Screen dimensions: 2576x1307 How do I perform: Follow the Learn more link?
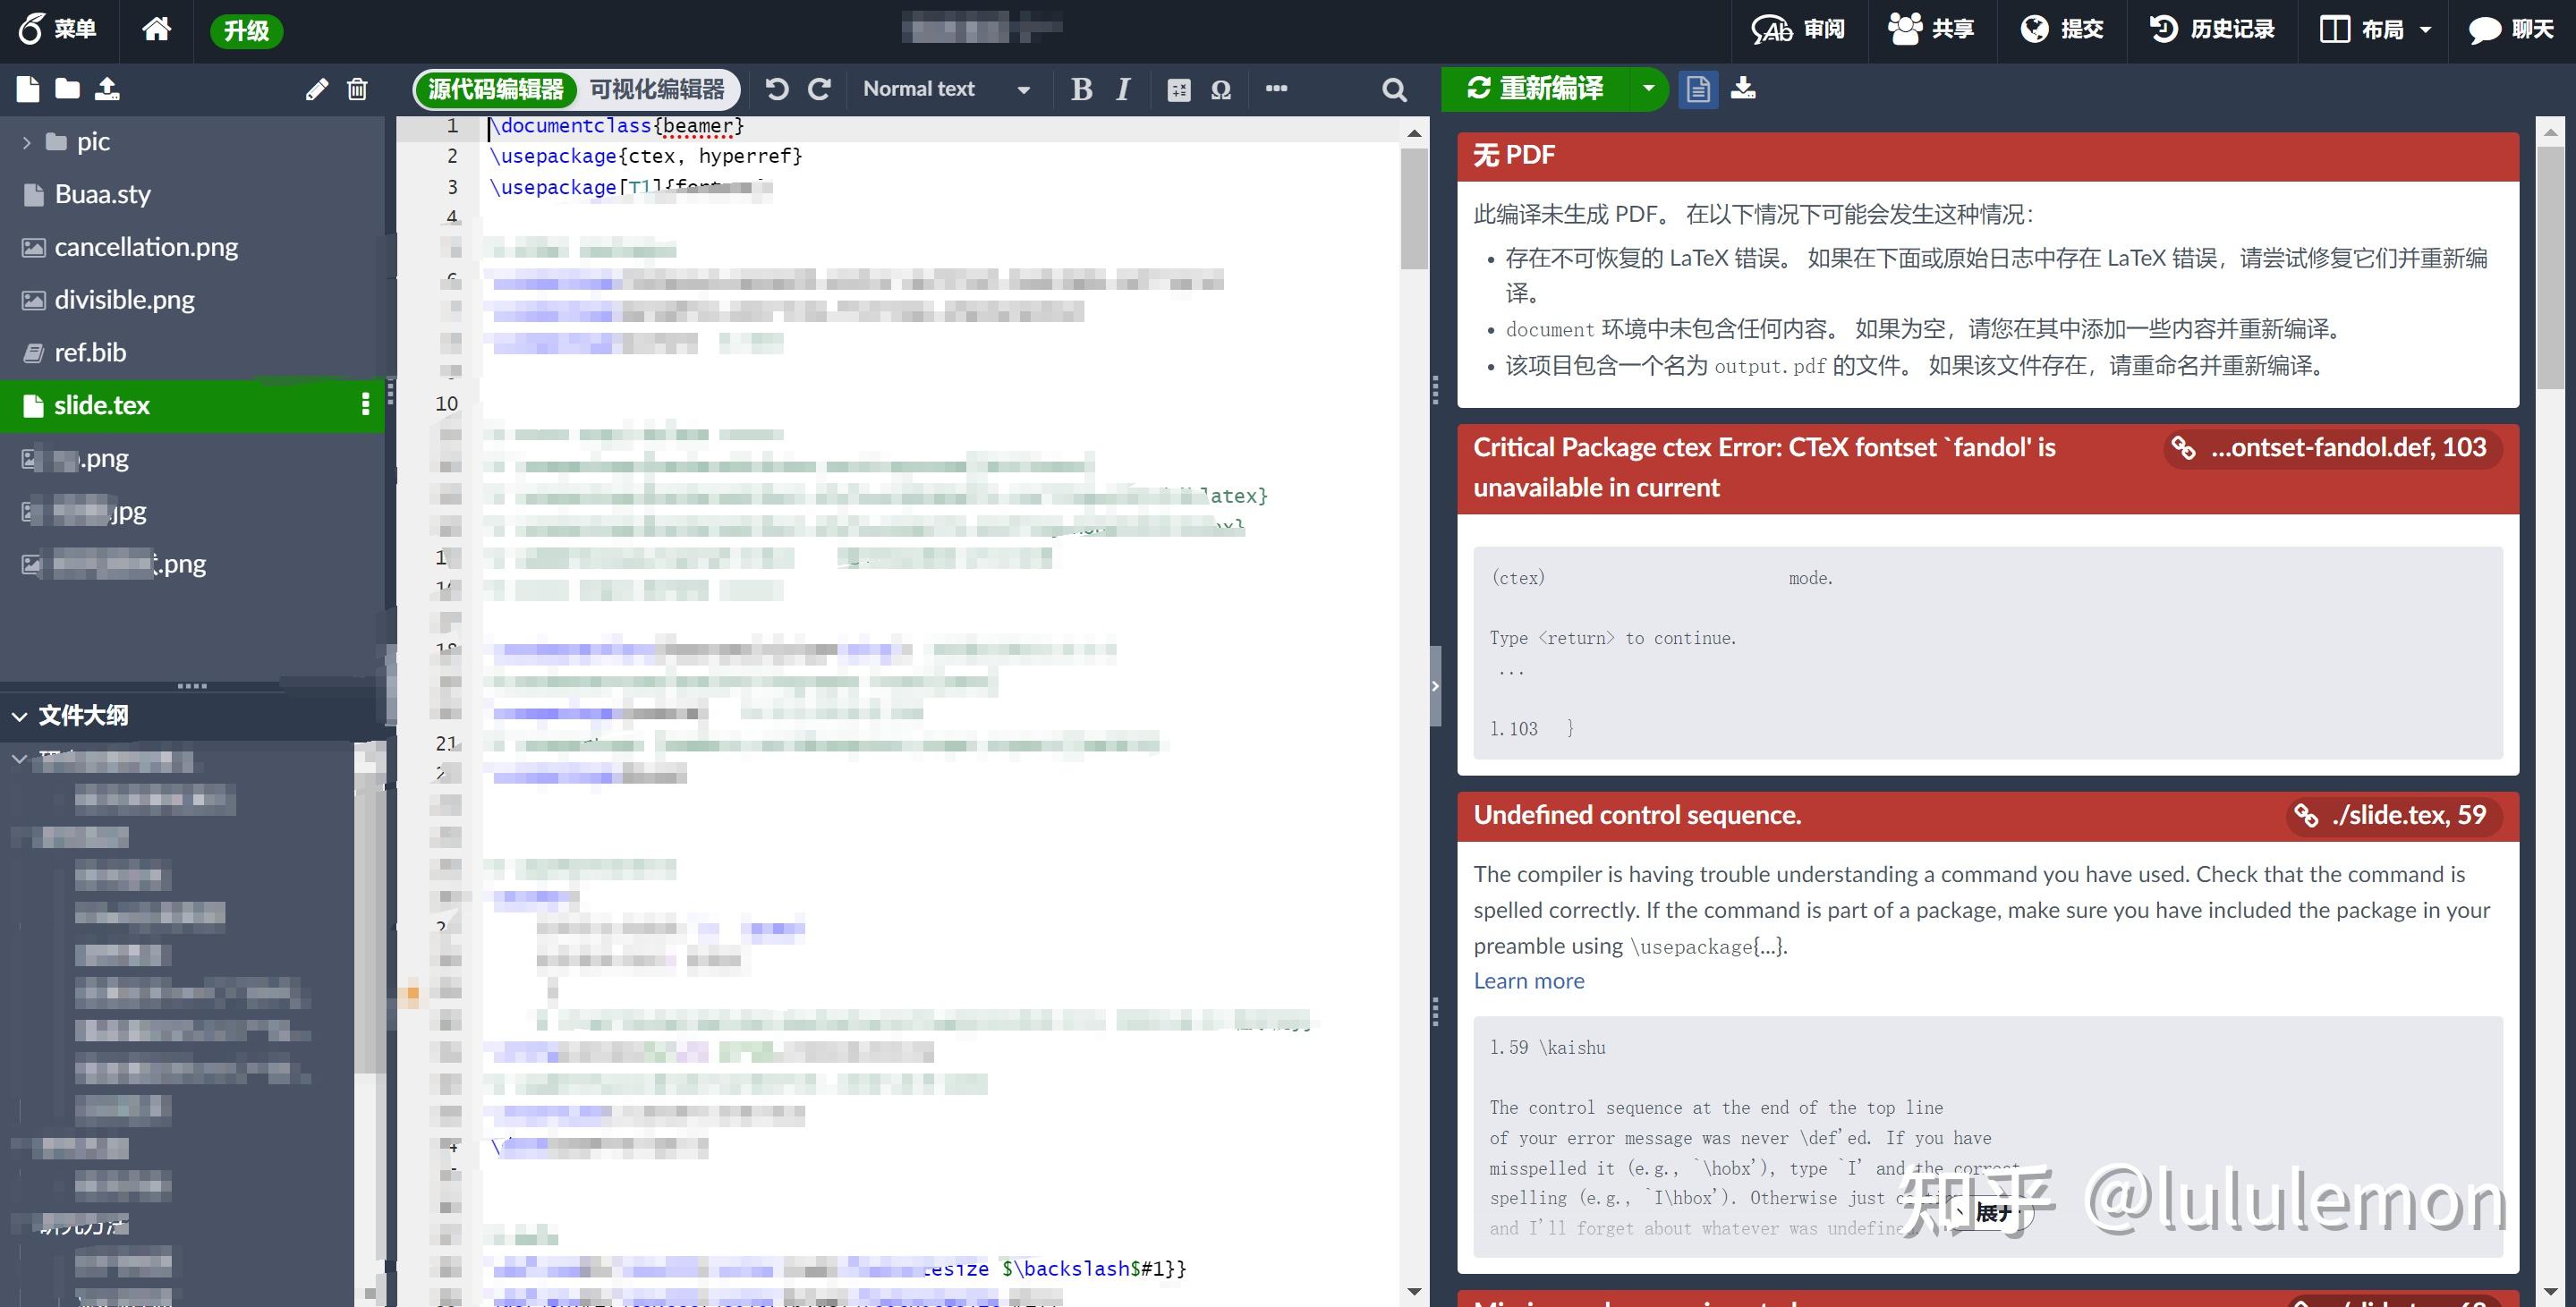pos(1528,981)
